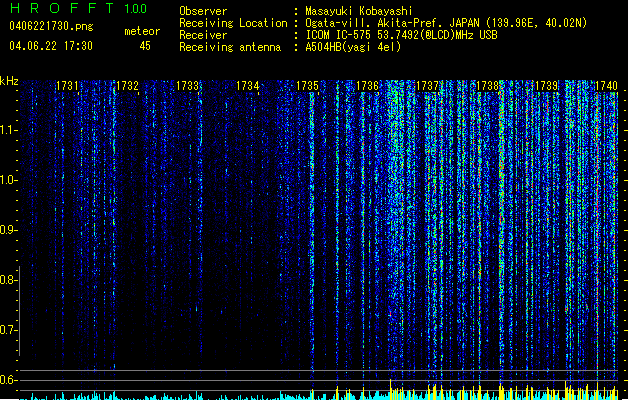
Task: Click the 1738 time marker
Action: [487, 86]
